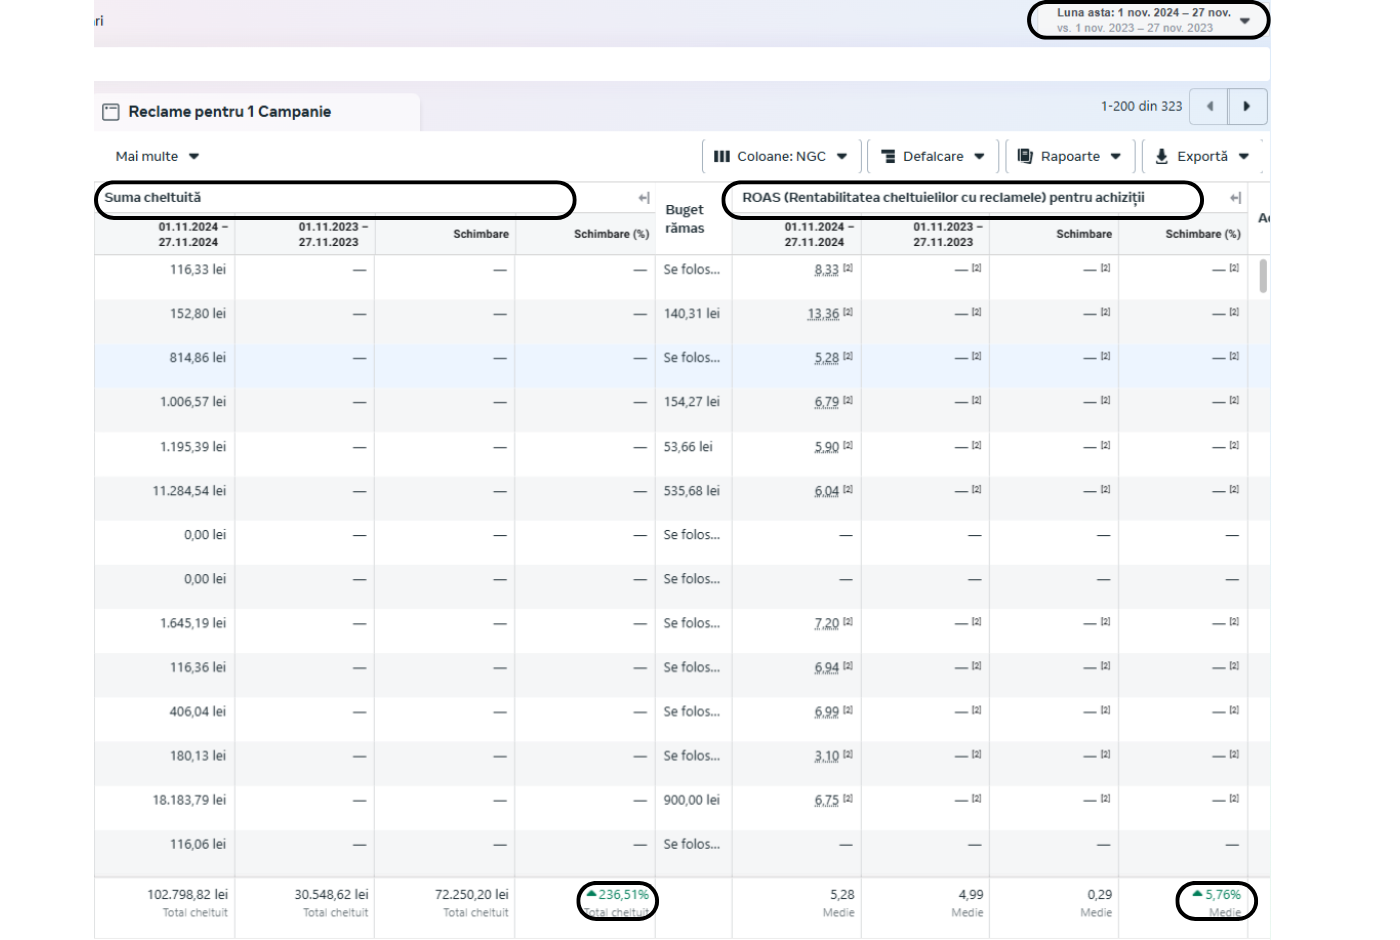Click the Suma cheltuită column header
Viewport: 1400px width, 940px height.
(x=153, y=198)
